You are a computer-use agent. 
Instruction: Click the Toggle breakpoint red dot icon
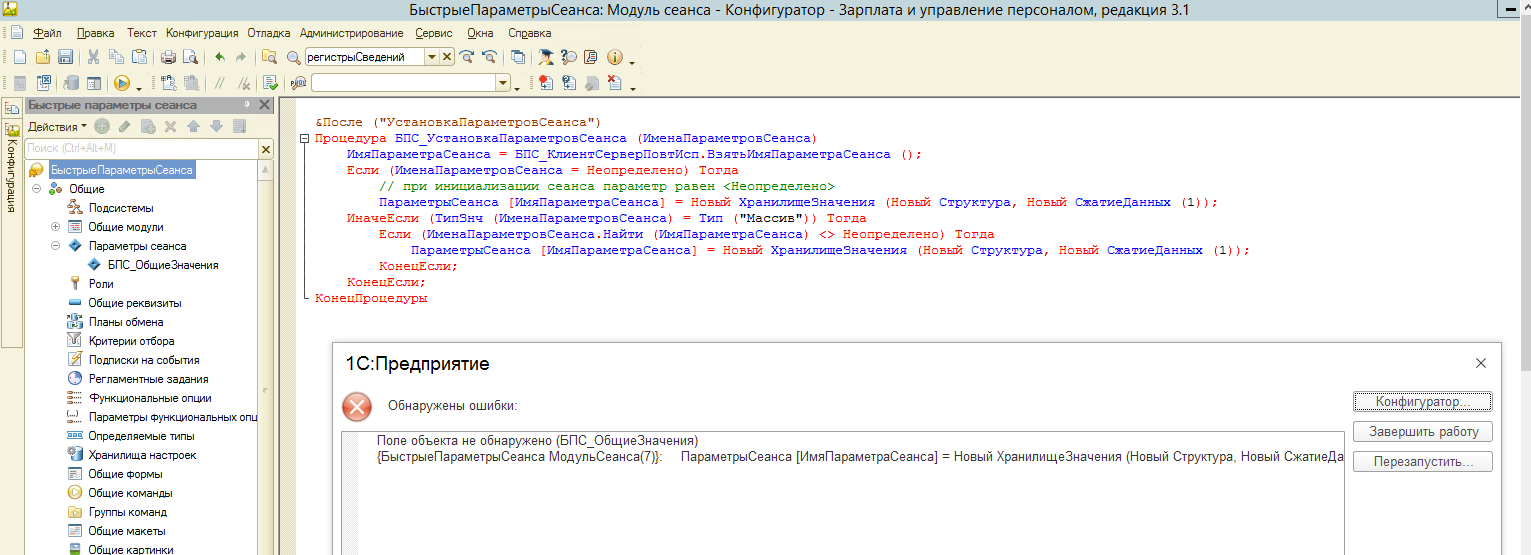[x=546, y=83]
